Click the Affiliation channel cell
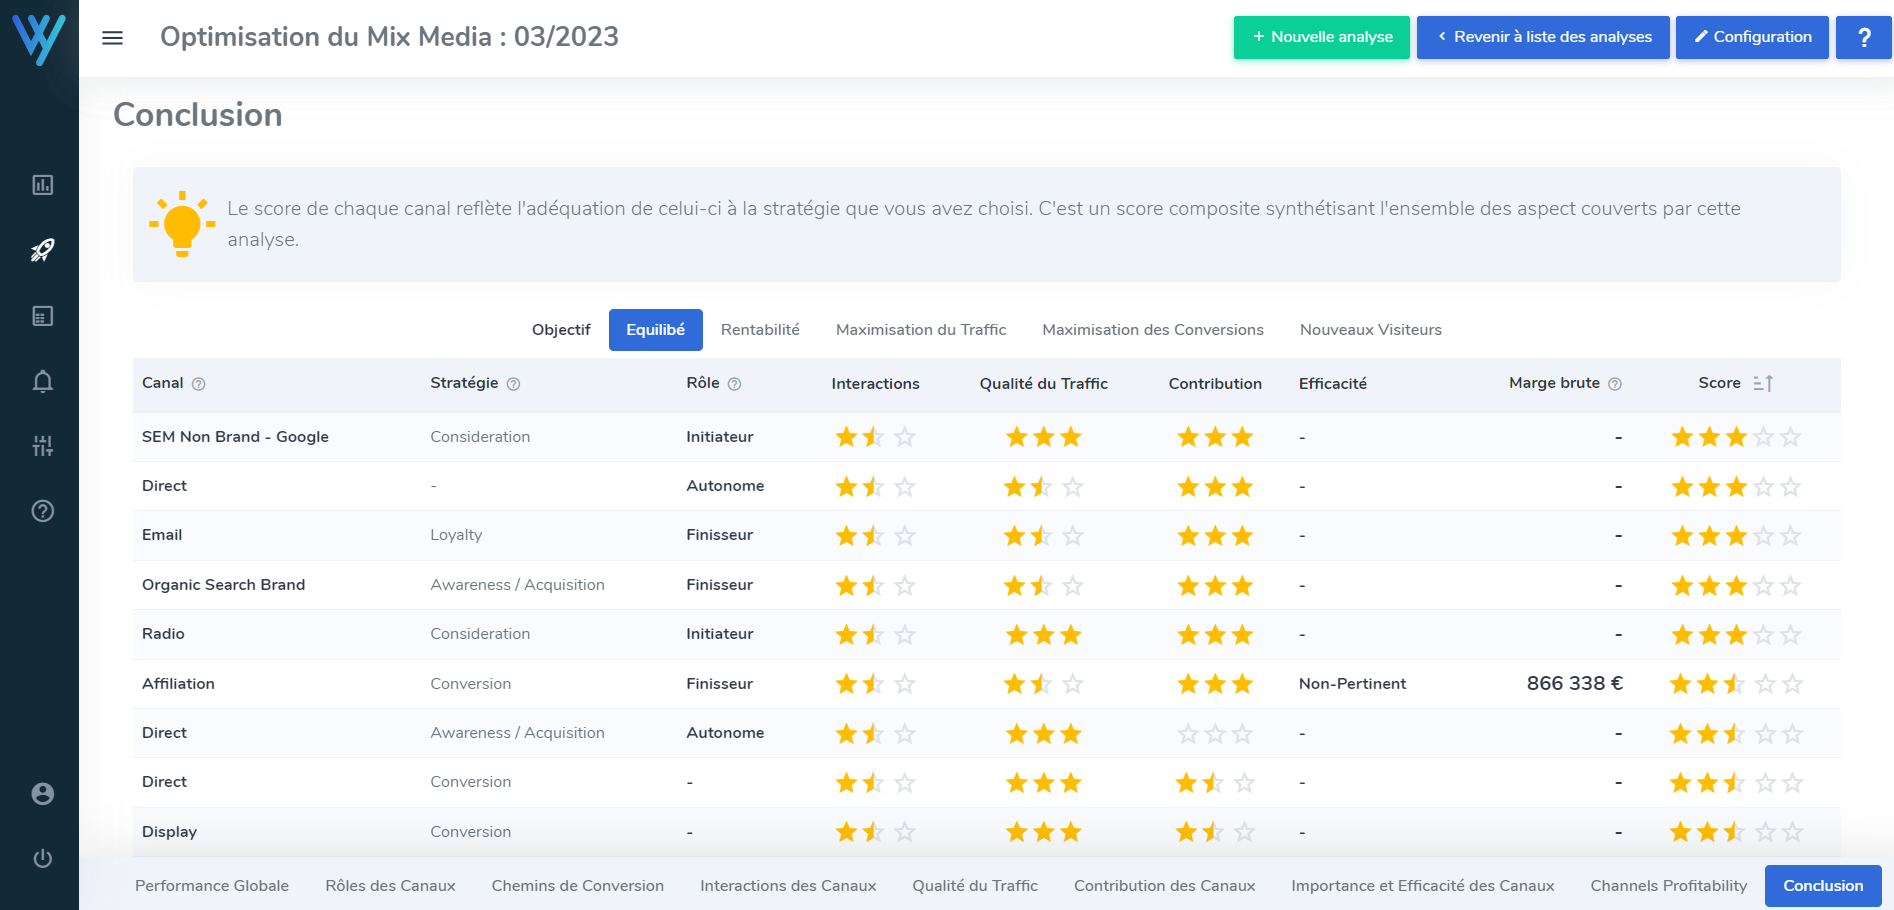The height and width of the screenshot is (910, 1894). pyautogui.click(x=178, y=684)
